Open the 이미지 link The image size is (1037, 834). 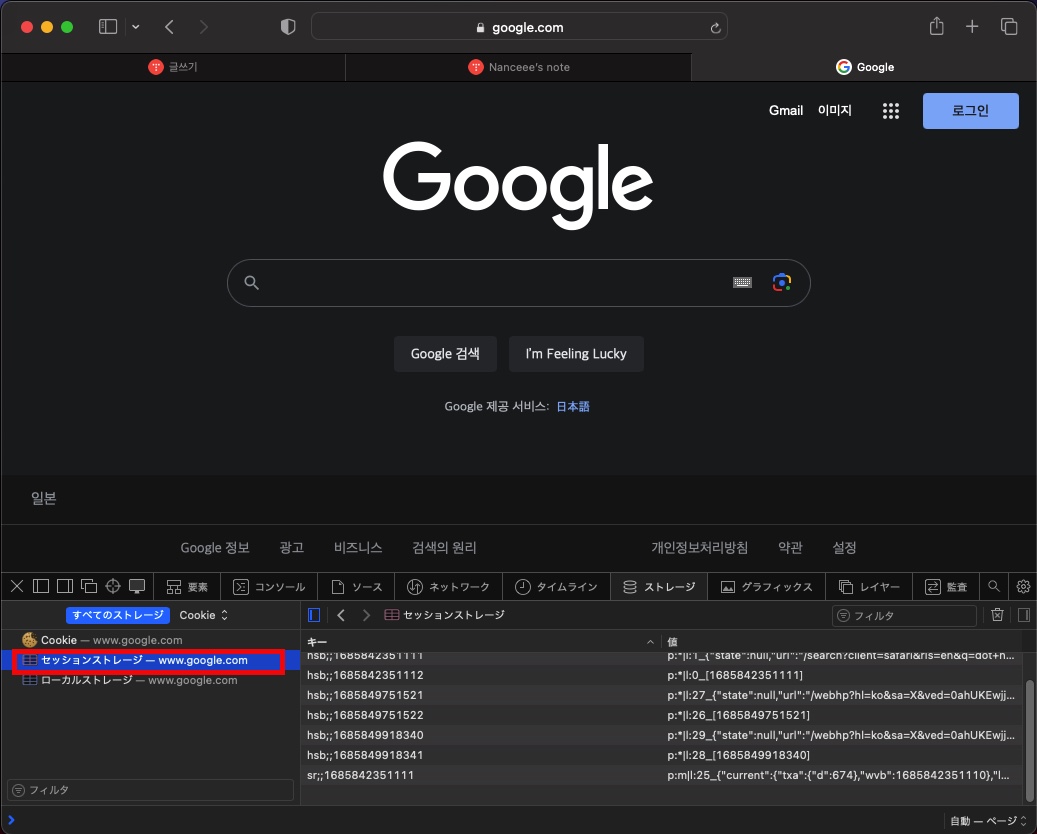click(835, 110)
